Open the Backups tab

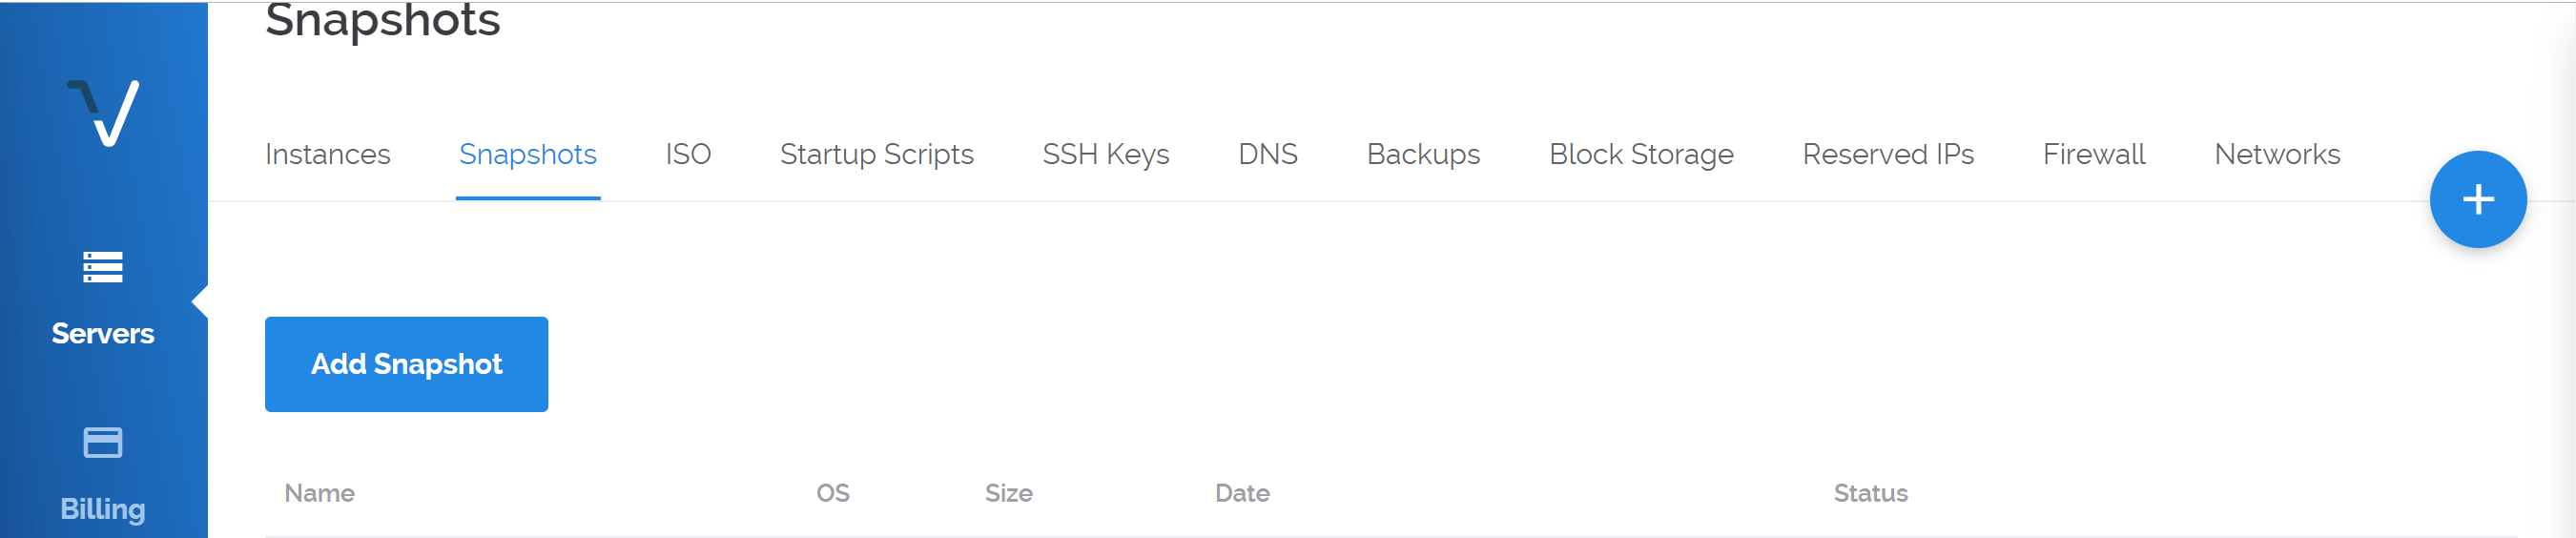tap(1423, 154)
